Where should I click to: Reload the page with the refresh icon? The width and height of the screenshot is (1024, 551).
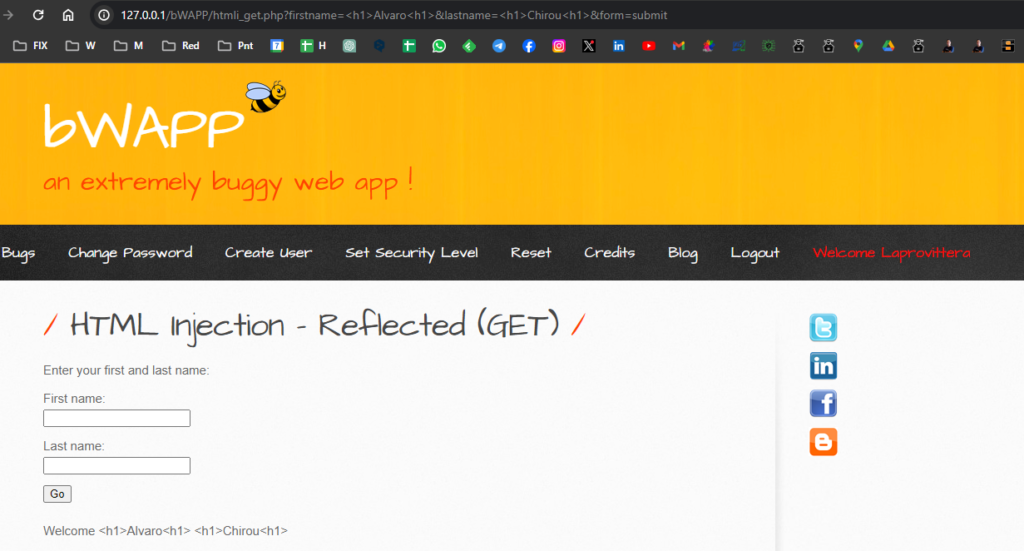(x=38, y=15)
